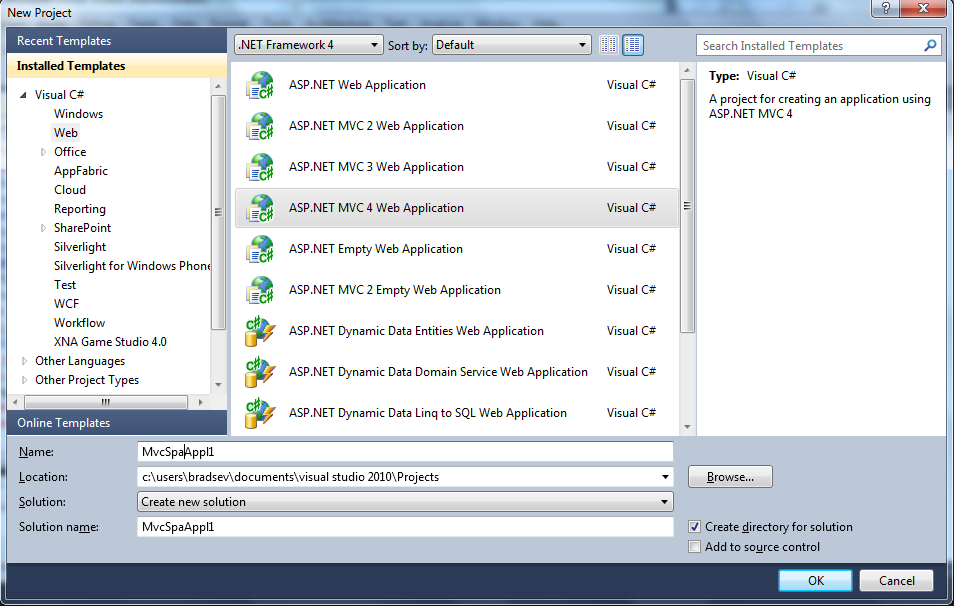
Task: Select the Silverlight template category
Action: [80, 247]
